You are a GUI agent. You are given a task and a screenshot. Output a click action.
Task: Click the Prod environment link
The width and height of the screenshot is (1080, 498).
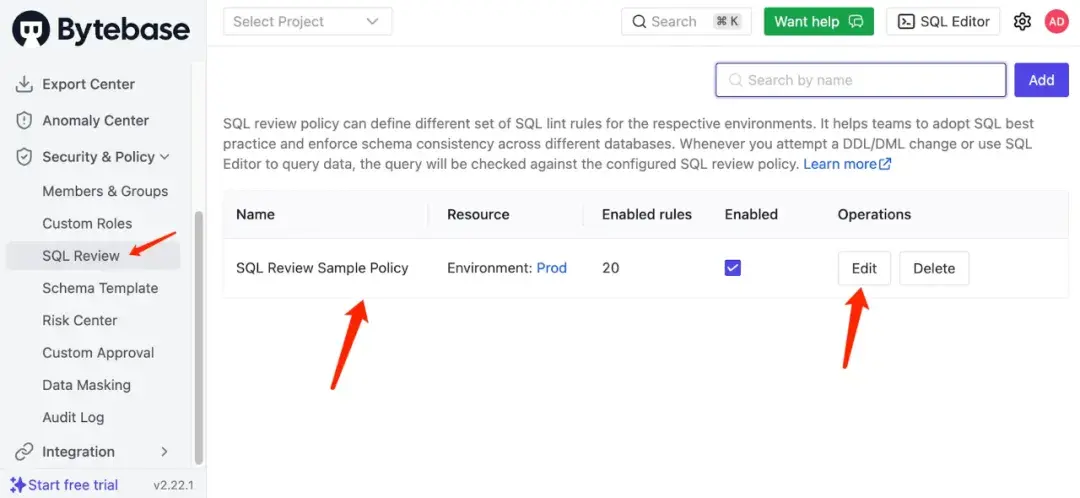(x=552, y=268)
